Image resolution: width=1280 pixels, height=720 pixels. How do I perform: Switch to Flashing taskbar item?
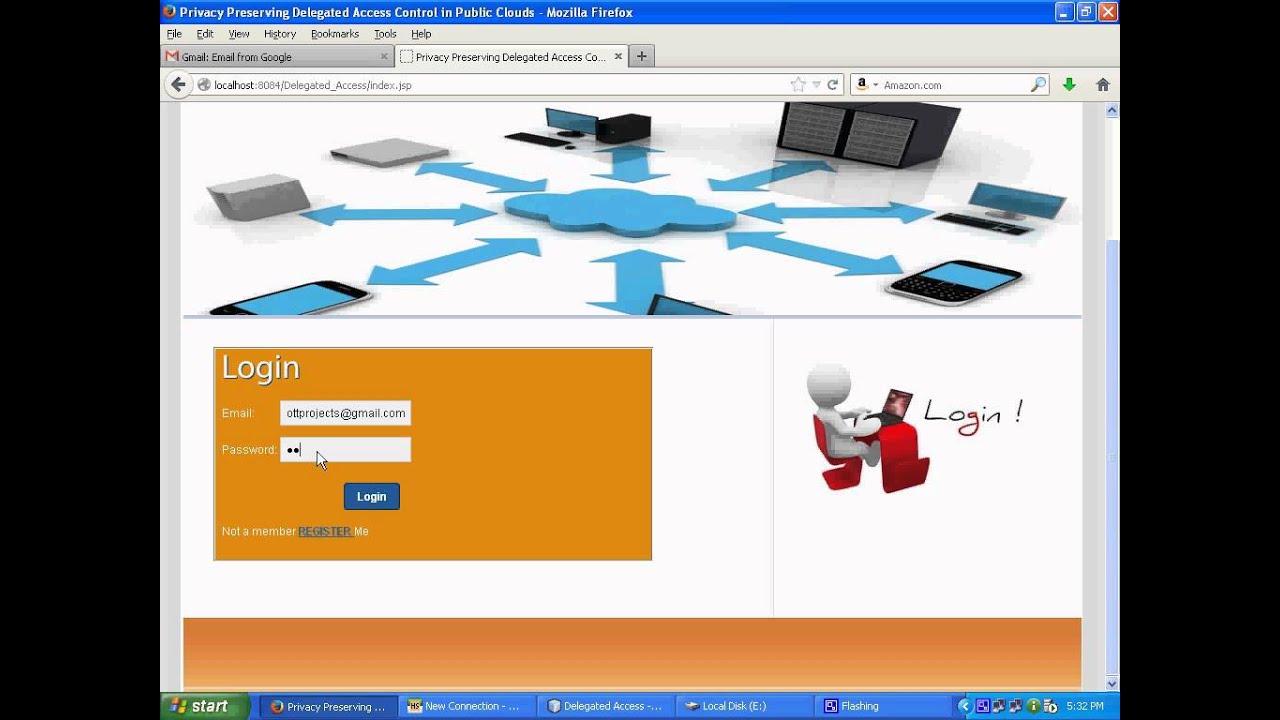(884, 706)
